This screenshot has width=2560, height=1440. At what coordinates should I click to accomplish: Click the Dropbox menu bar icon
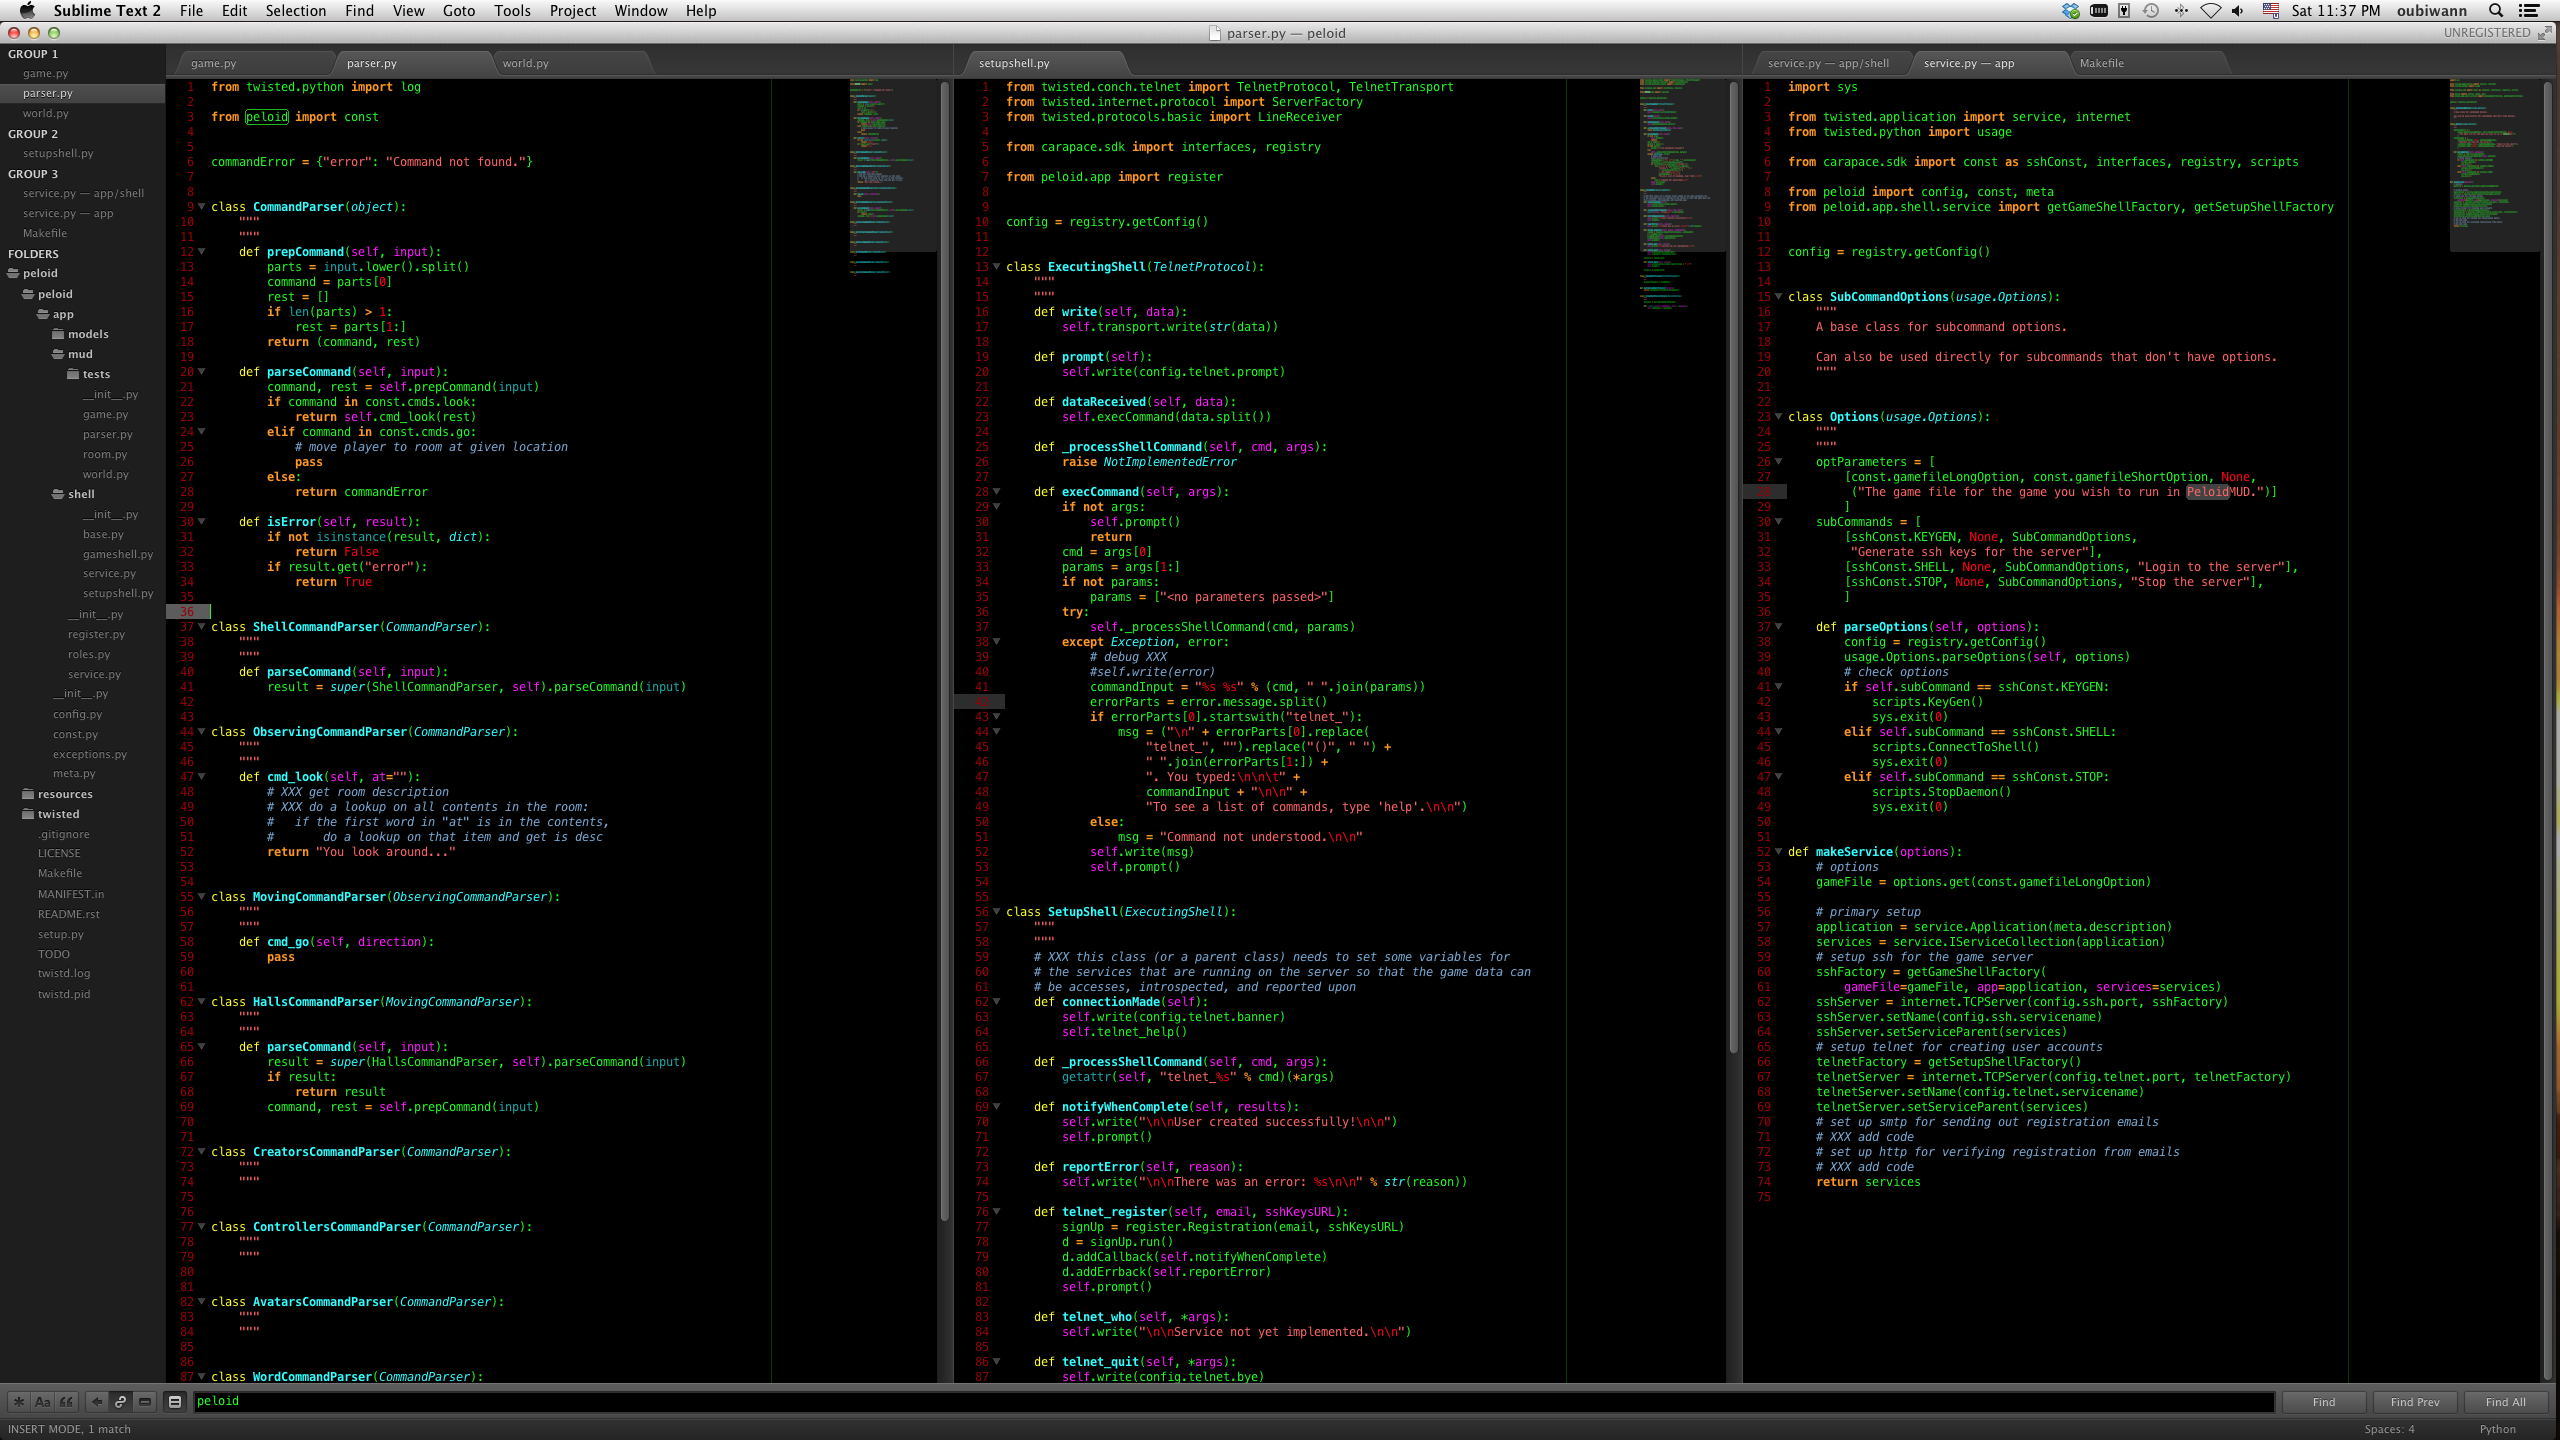(2070, 11)
